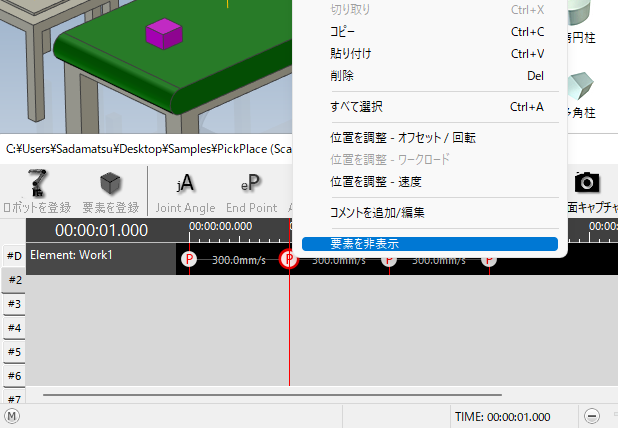This screenshot has width=618, height=428.
Task: Click the highlighted P keyframe at playhead
Action: point(289,259)
